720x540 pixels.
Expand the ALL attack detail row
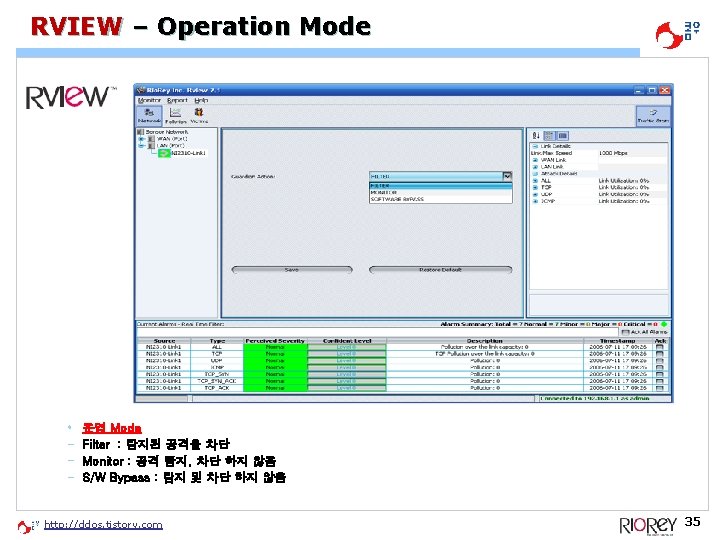tap(535, 180)
